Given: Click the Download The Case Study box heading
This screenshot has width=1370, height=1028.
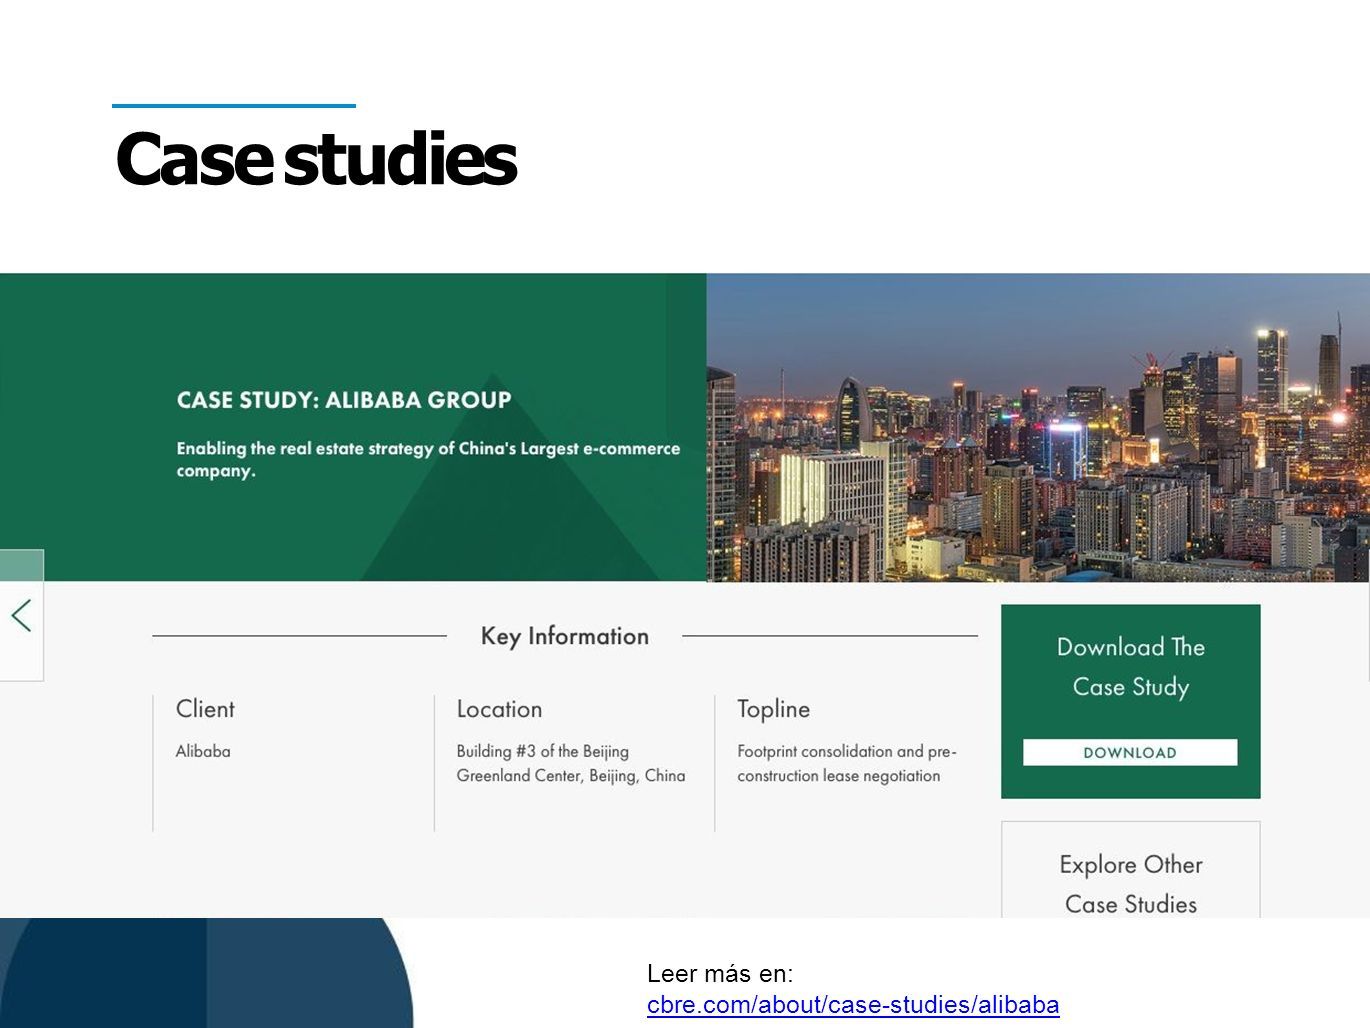Looking at the screenshot, I should pyautogui.click(x=1131, y=667).
